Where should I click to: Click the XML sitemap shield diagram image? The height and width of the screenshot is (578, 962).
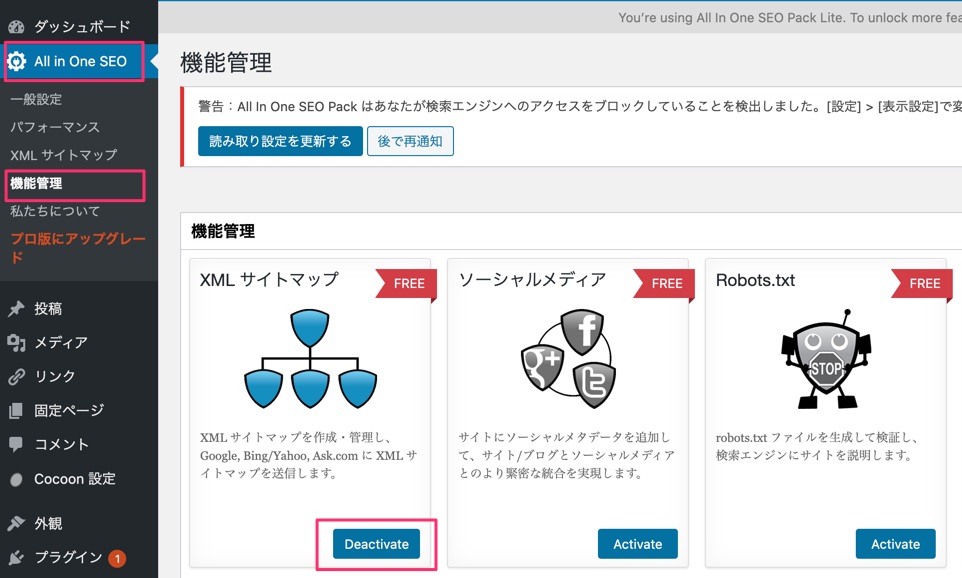310,359
